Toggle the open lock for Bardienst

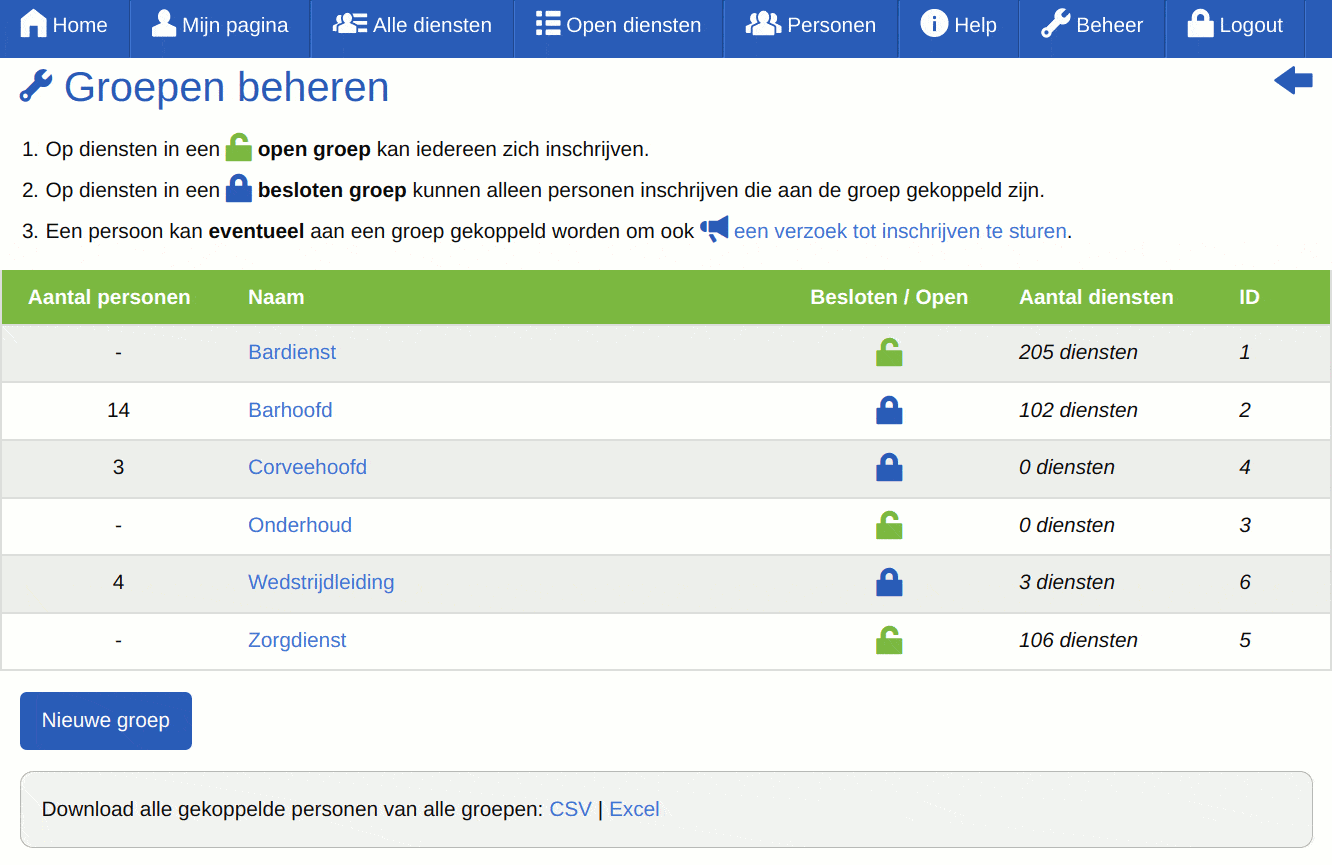pyautogui.click(x=889, y=352)
